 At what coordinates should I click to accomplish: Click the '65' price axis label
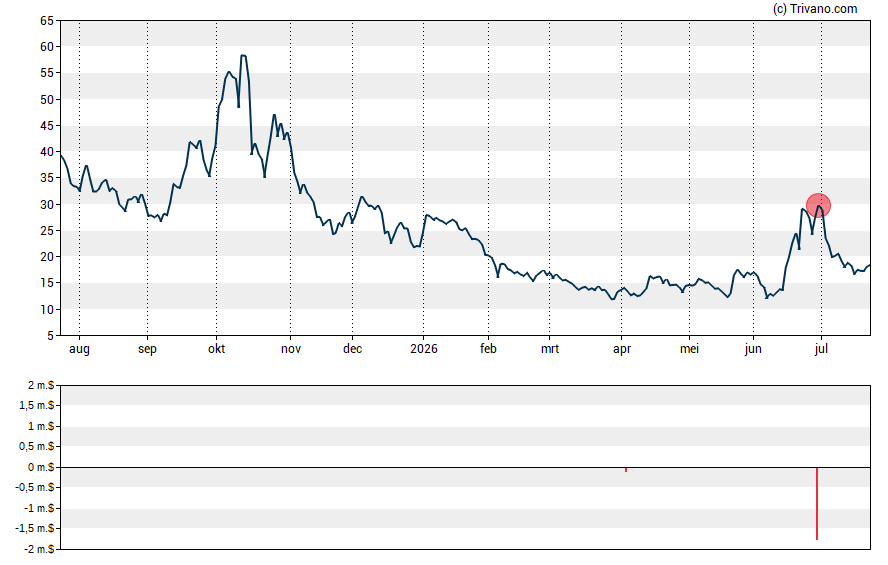pyautogui.click(x=46, y=21)
